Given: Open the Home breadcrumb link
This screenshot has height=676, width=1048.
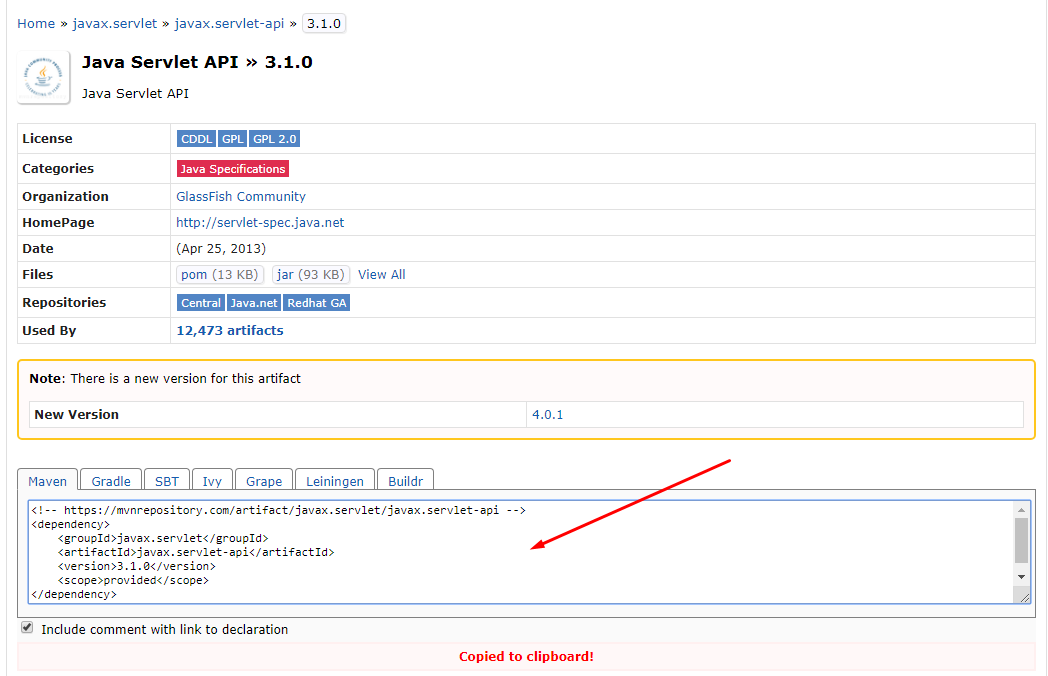Looking at the screenshot, I should pos(36,22).
